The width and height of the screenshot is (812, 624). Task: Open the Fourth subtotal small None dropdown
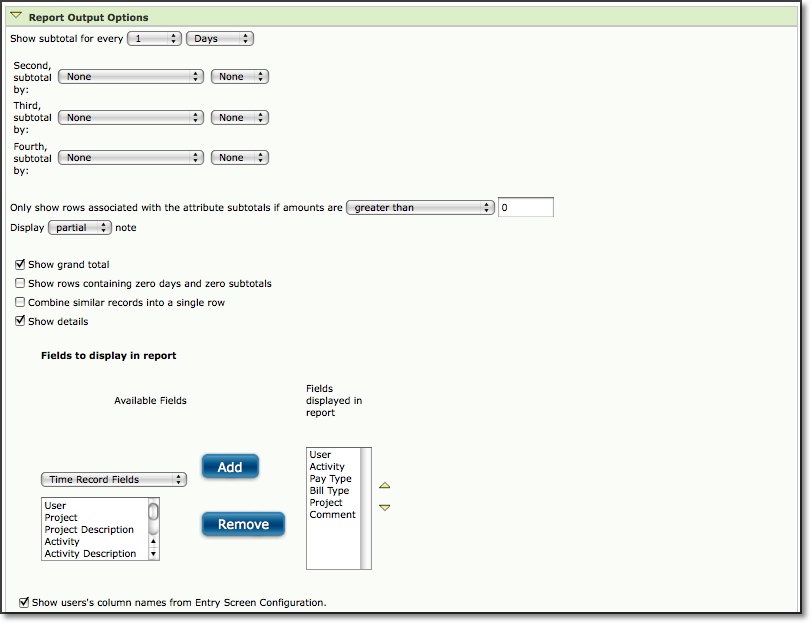(x=239, y=157)
